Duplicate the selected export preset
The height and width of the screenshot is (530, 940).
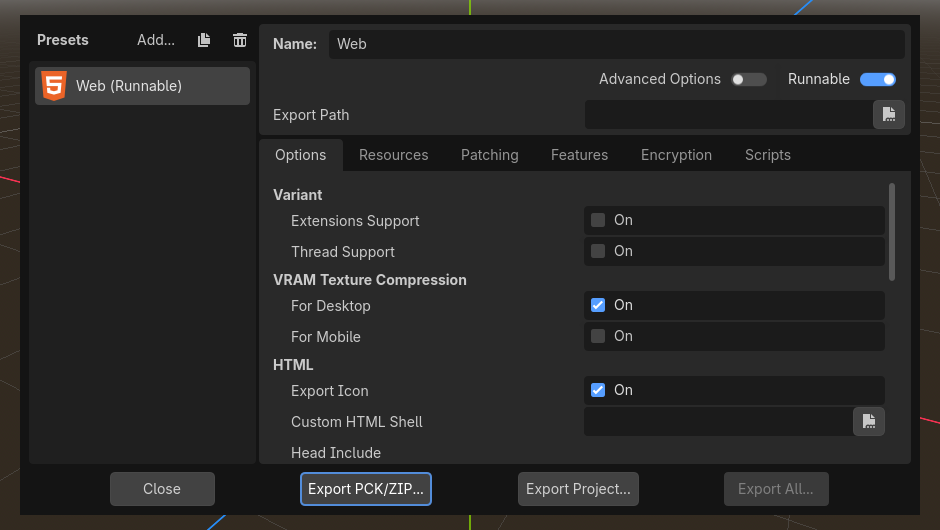pos(204,40)
